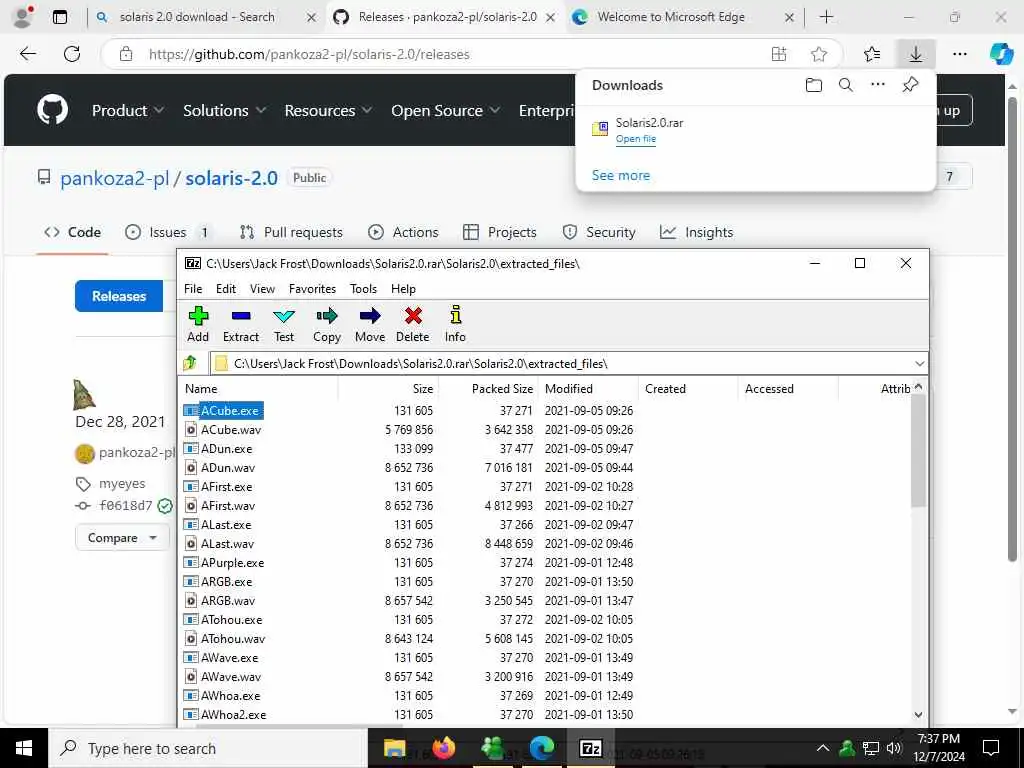The height and width of the screenshot is (768, 1024).
Task: Select ARGB.wav in file list
Action: (228, 601)
